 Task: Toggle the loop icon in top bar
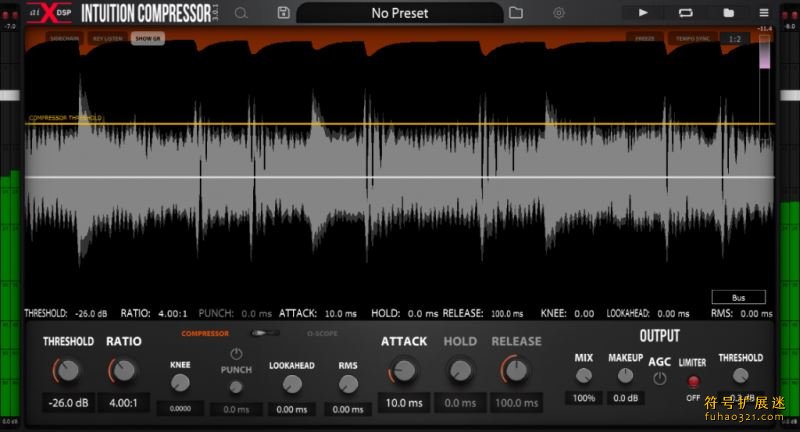(686, 13)
